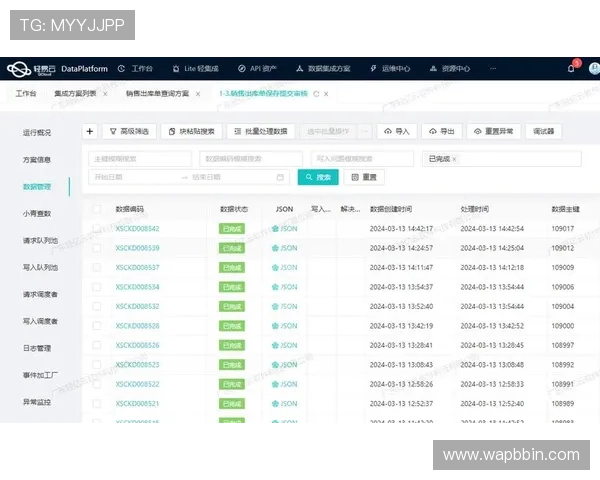Open 数据集成方案 in top navigation
600x480 pixels.
323,69
